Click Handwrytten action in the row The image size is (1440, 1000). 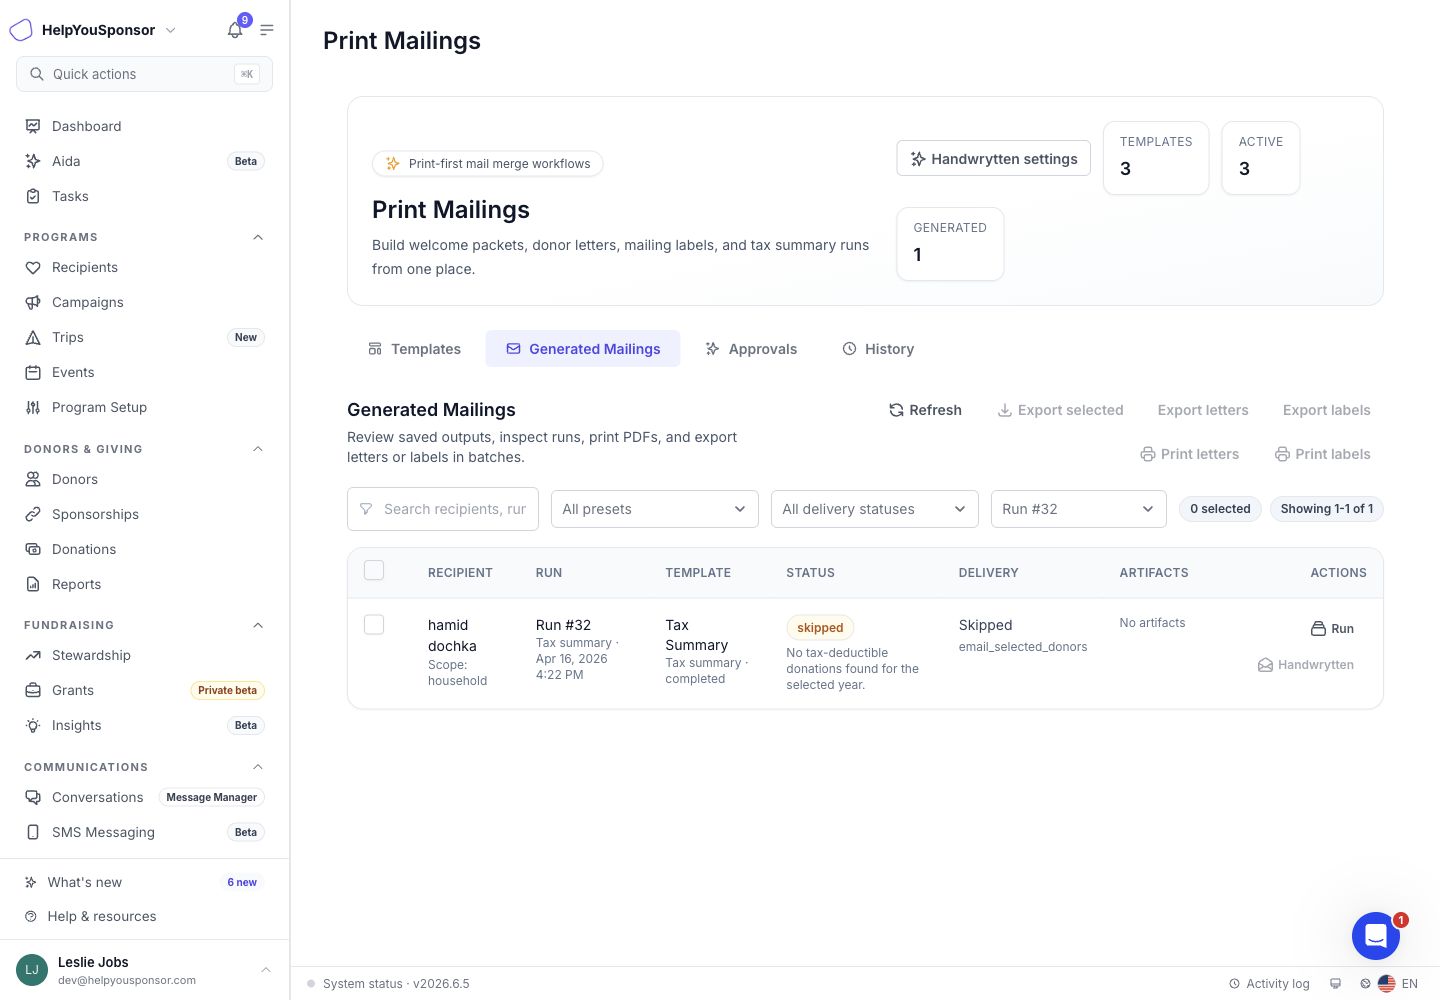point(1306,665)
